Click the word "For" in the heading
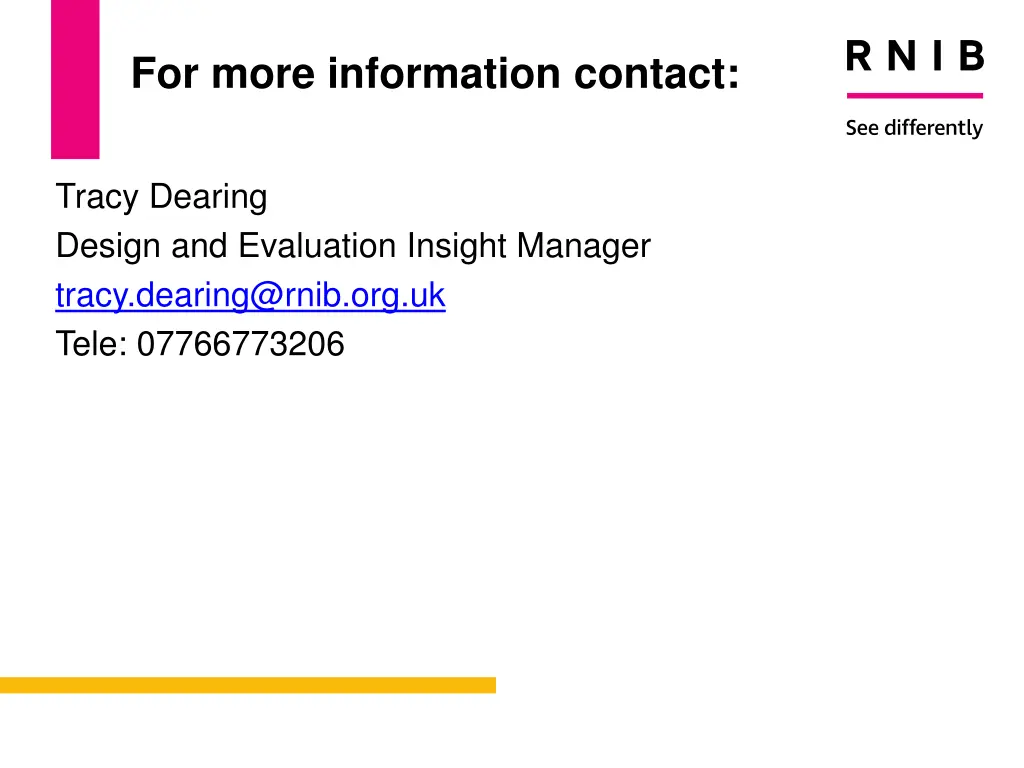 pos(165,73)
